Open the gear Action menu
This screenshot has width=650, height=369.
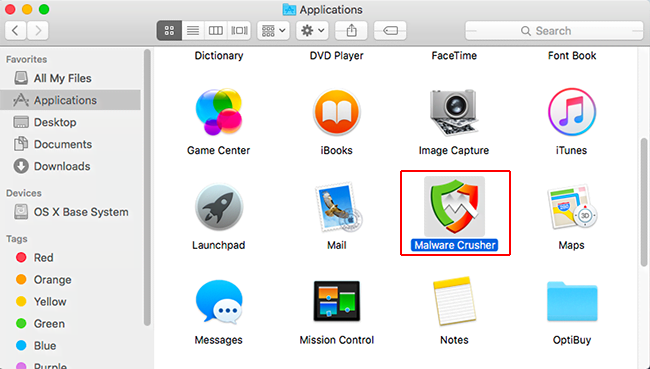(x=312, y=31)
